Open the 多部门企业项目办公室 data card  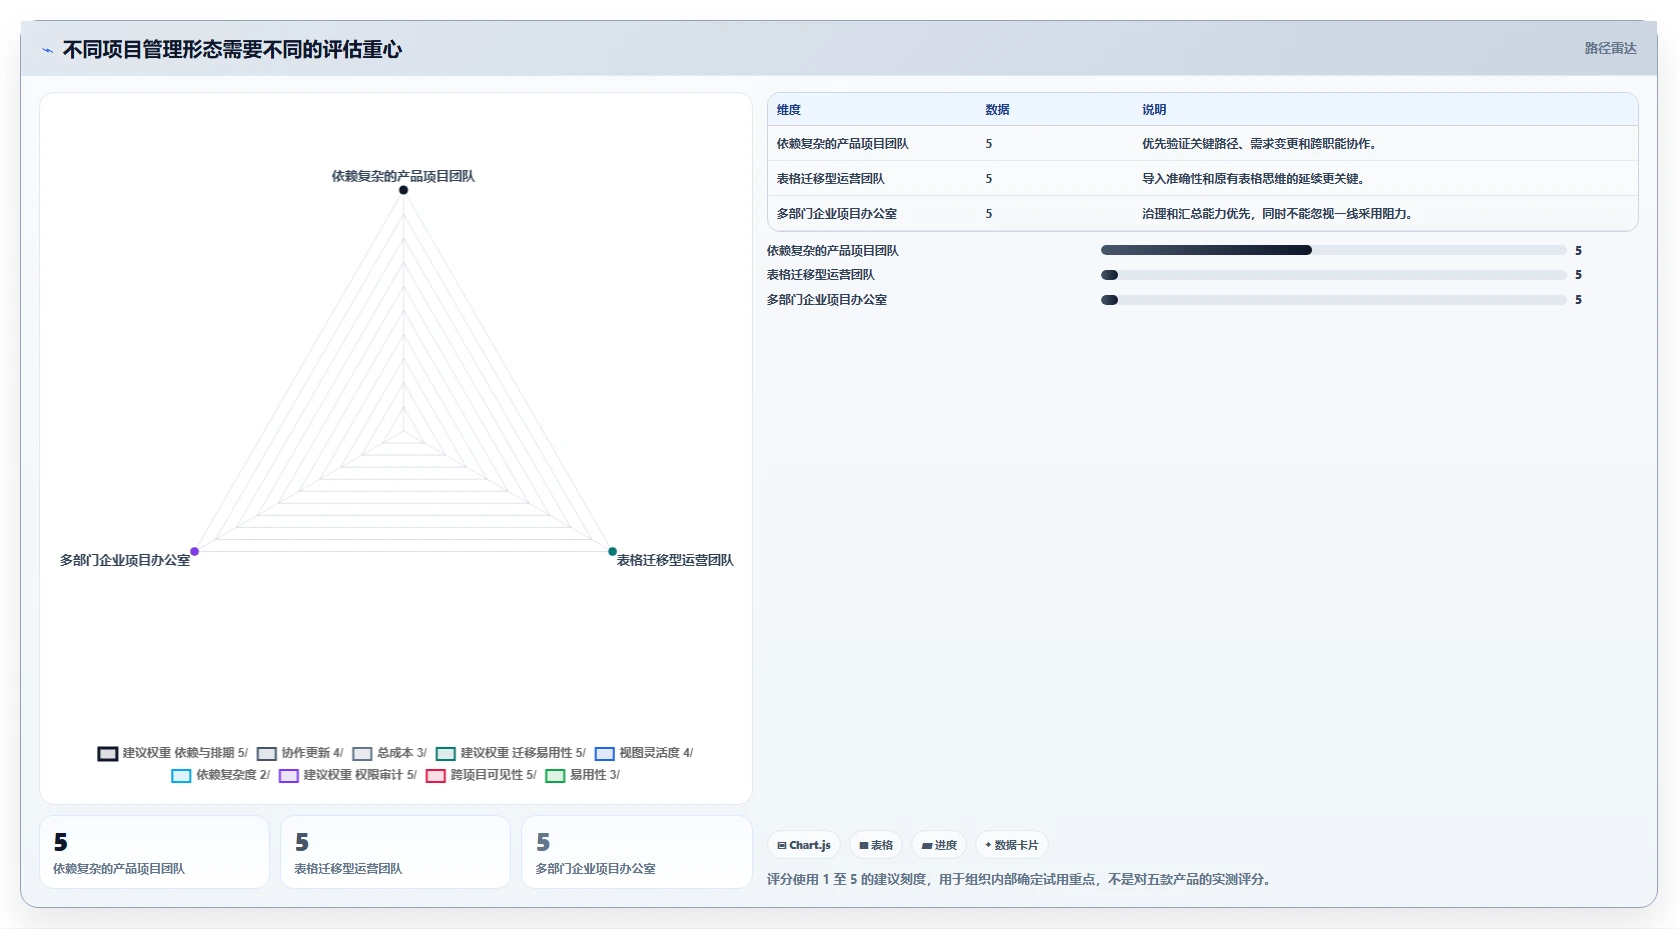tap(637, 852)
